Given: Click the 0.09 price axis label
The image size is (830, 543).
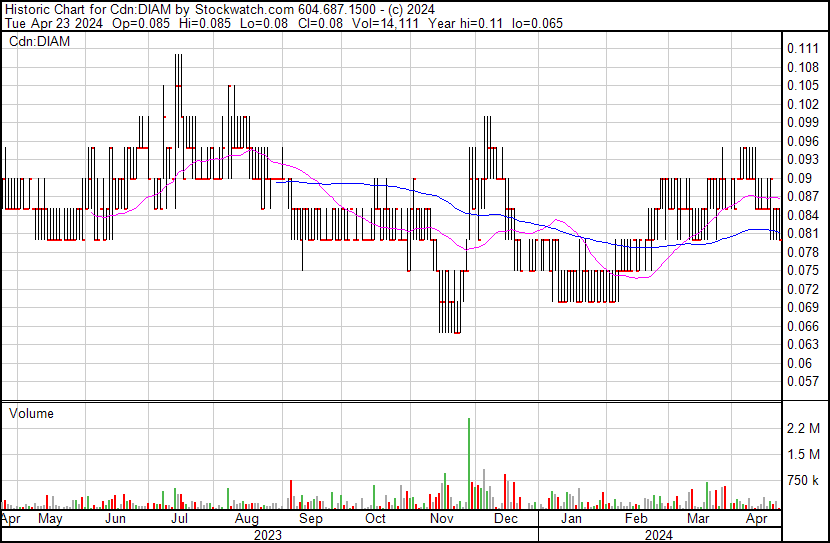Looking at the screenshot, I should pos(800,178).
